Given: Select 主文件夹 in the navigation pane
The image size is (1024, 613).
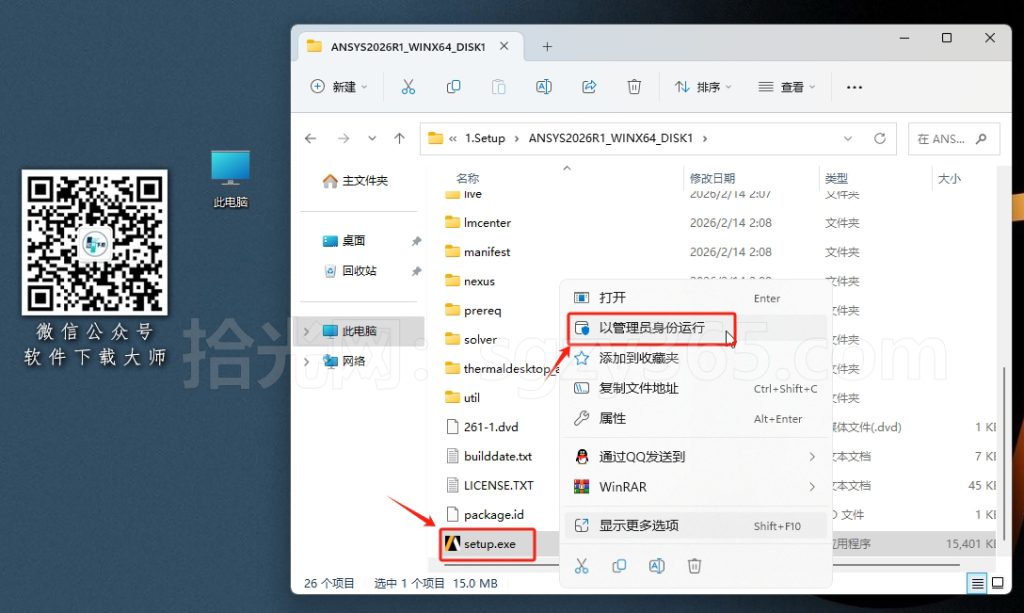Looking at the screenshot, I should click(356, 181).
